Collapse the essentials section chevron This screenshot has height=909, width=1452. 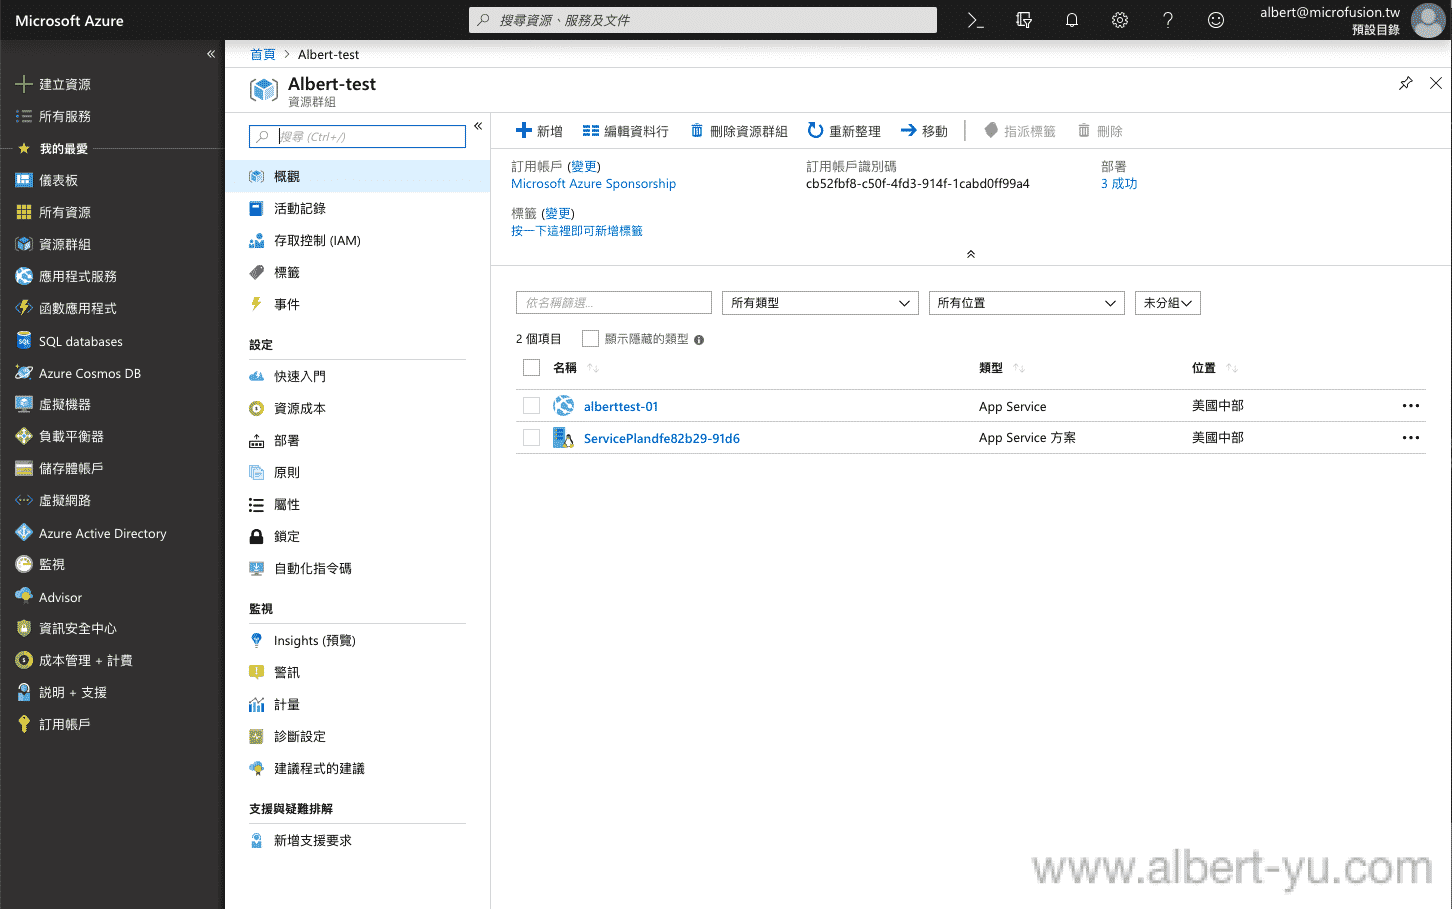[970, 254]
